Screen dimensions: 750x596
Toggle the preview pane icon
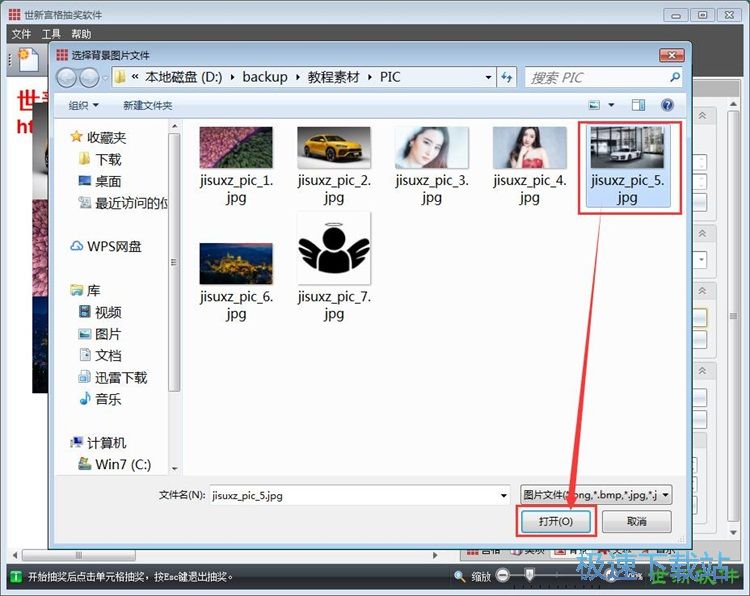[638, 105]
